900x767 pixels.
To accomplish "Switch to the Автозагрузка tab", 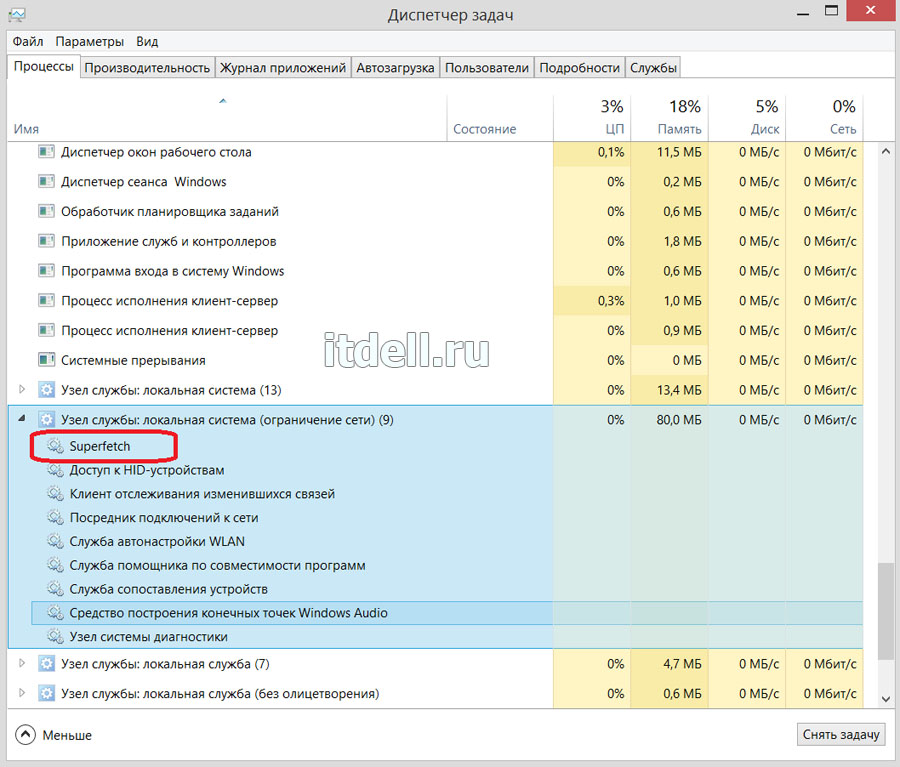I will [x=395, y=68].
